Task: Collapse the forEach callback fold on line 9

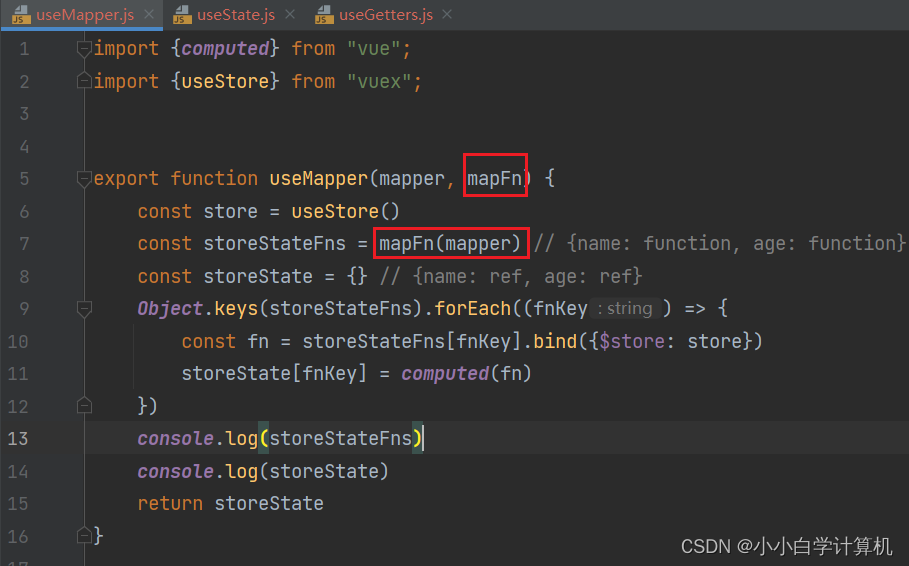Action: (x=84, y=309)
